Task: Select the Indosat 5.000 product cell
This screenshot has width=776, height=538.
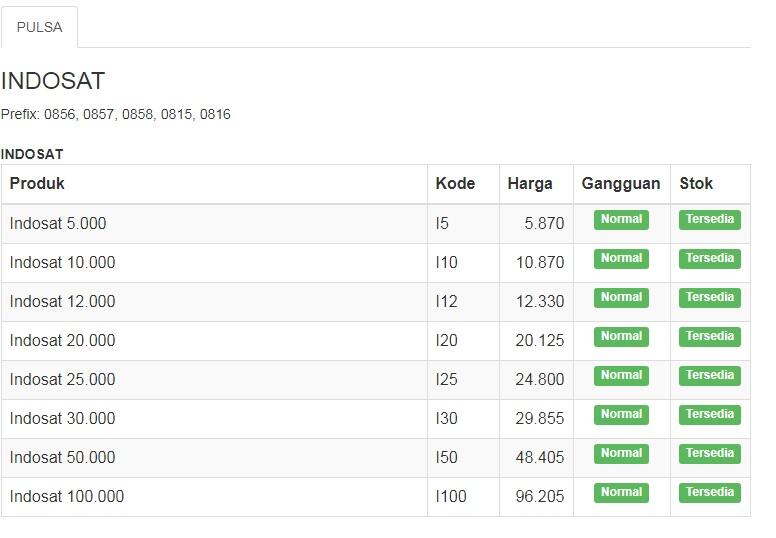Action: (214, 224)
